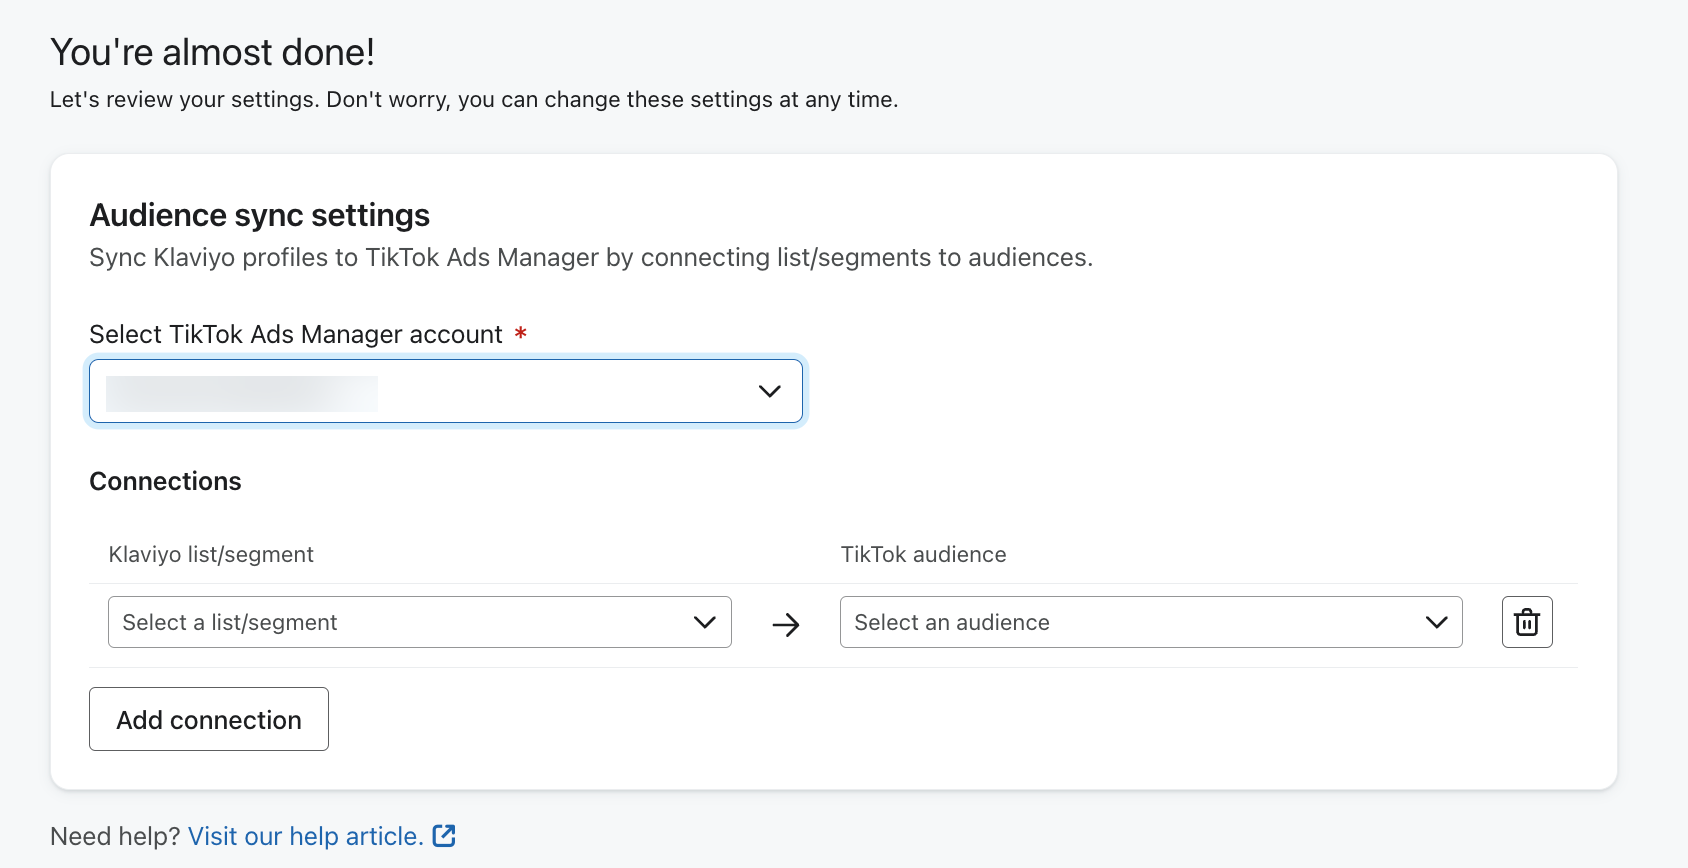Click the chevron in the TikTok account selector

(769, 391)
